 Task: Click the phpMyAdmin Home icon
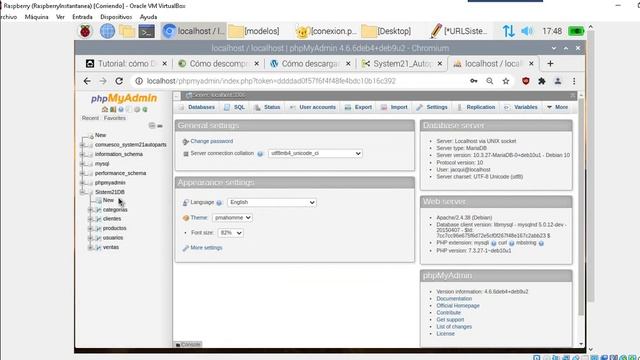(x=105, y=109)
